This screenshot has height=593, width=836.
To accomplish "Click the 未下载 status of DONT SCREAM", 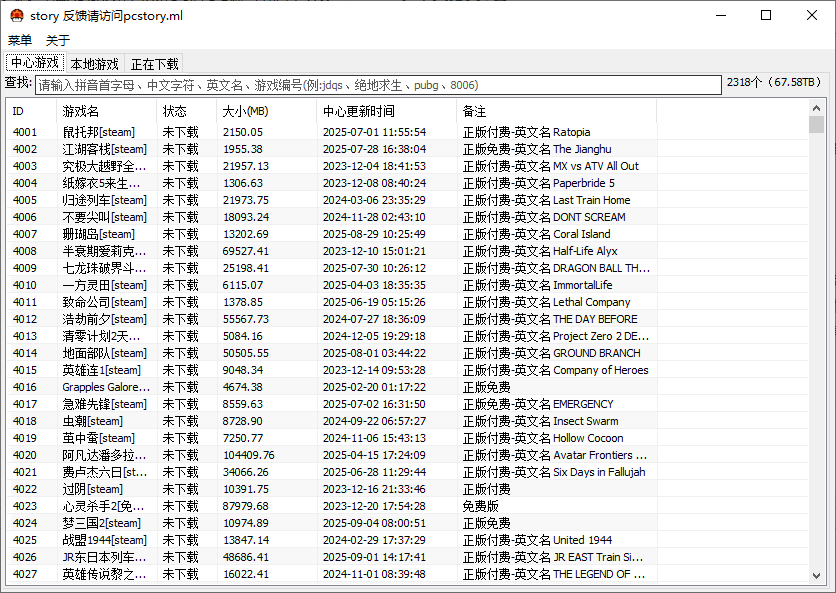I will [181, 217].
